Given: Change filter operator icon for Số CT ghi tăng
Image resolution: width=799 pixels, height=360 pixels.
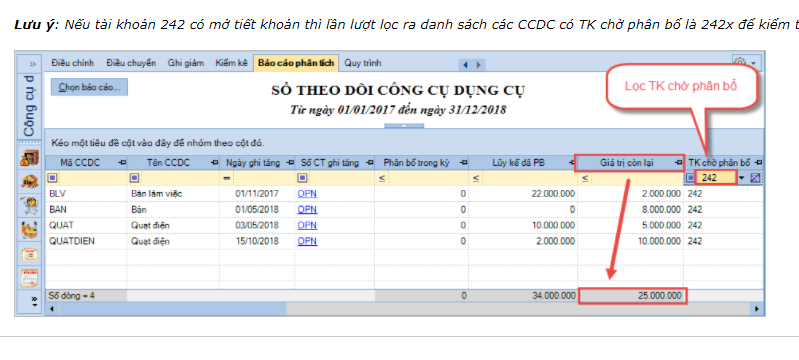Looking at the screenshot, I should pyautogui.click(x=302, y=178).
